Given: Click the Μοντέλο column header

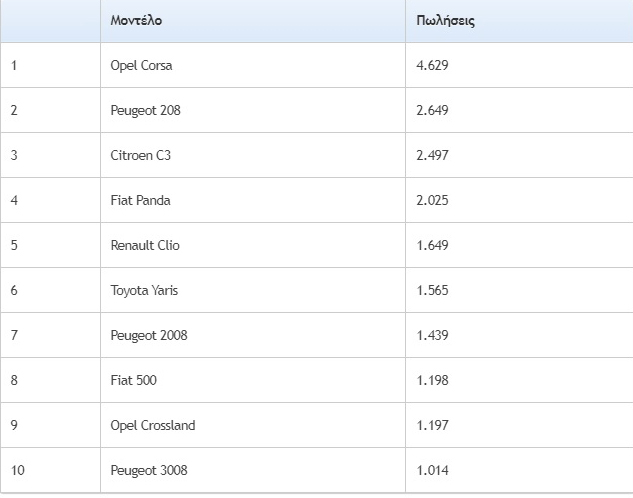Looking at the screenshot, I should point(137,21).
